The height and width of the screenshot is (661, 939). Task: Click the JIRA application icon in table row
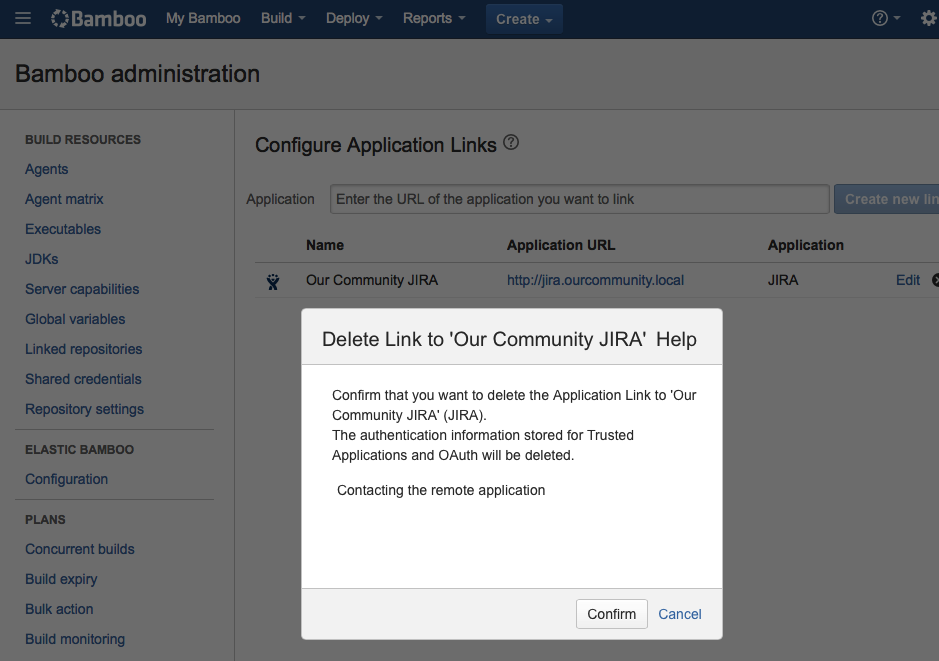[x=273, y=281]
